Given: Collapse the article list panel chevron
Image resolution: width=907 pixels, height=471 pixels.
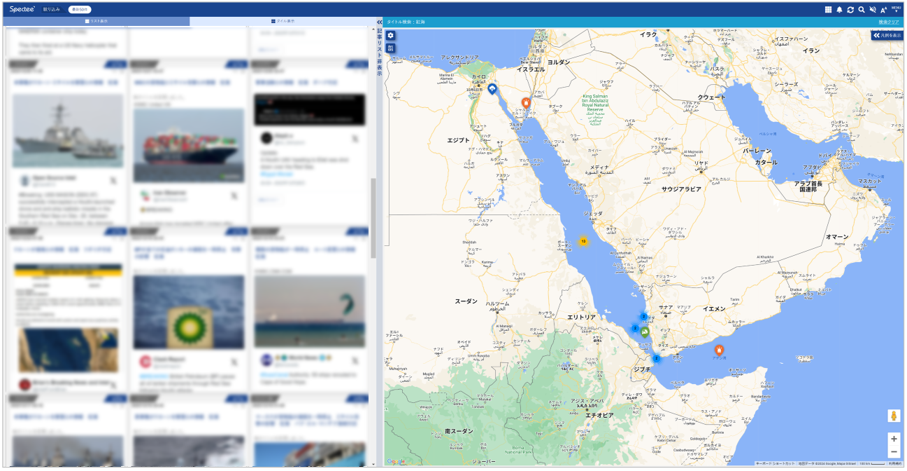Looking at the screenshot, I should pyautogui.click(x=379, y=21).
